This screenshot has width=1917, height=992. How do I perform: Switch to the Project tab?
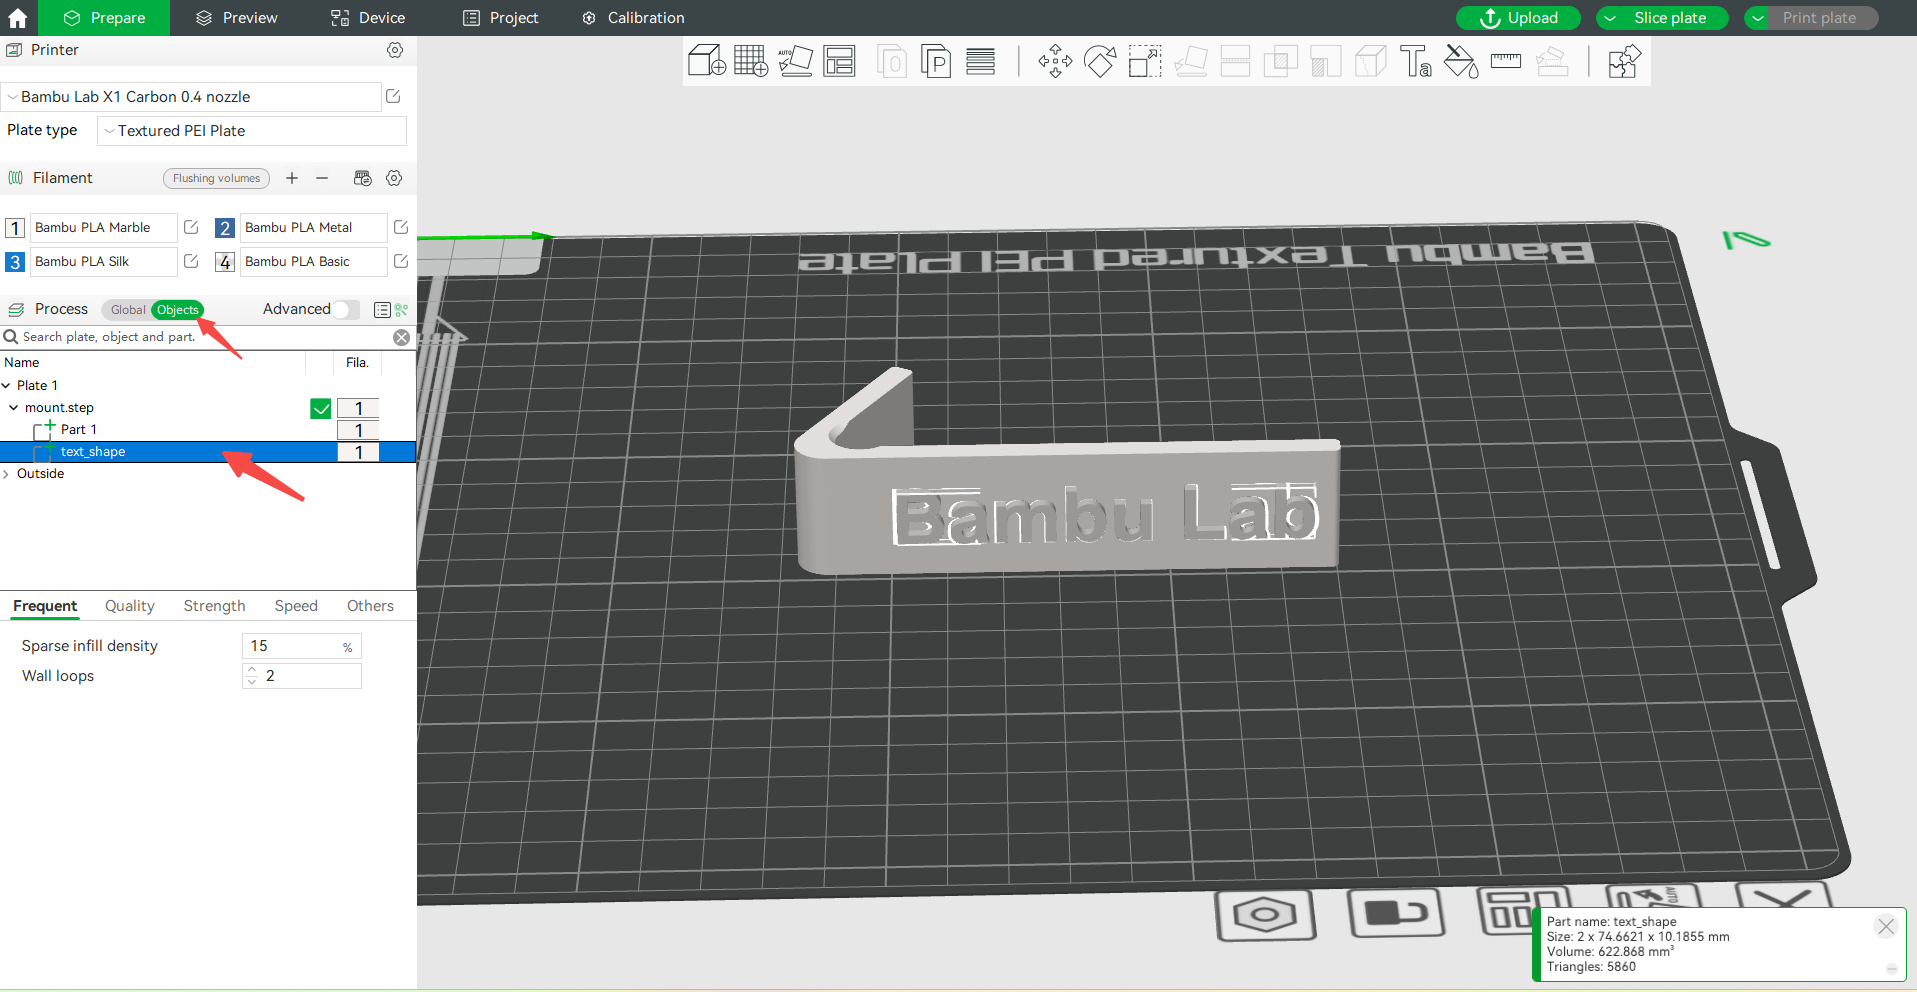coord(500,18)
